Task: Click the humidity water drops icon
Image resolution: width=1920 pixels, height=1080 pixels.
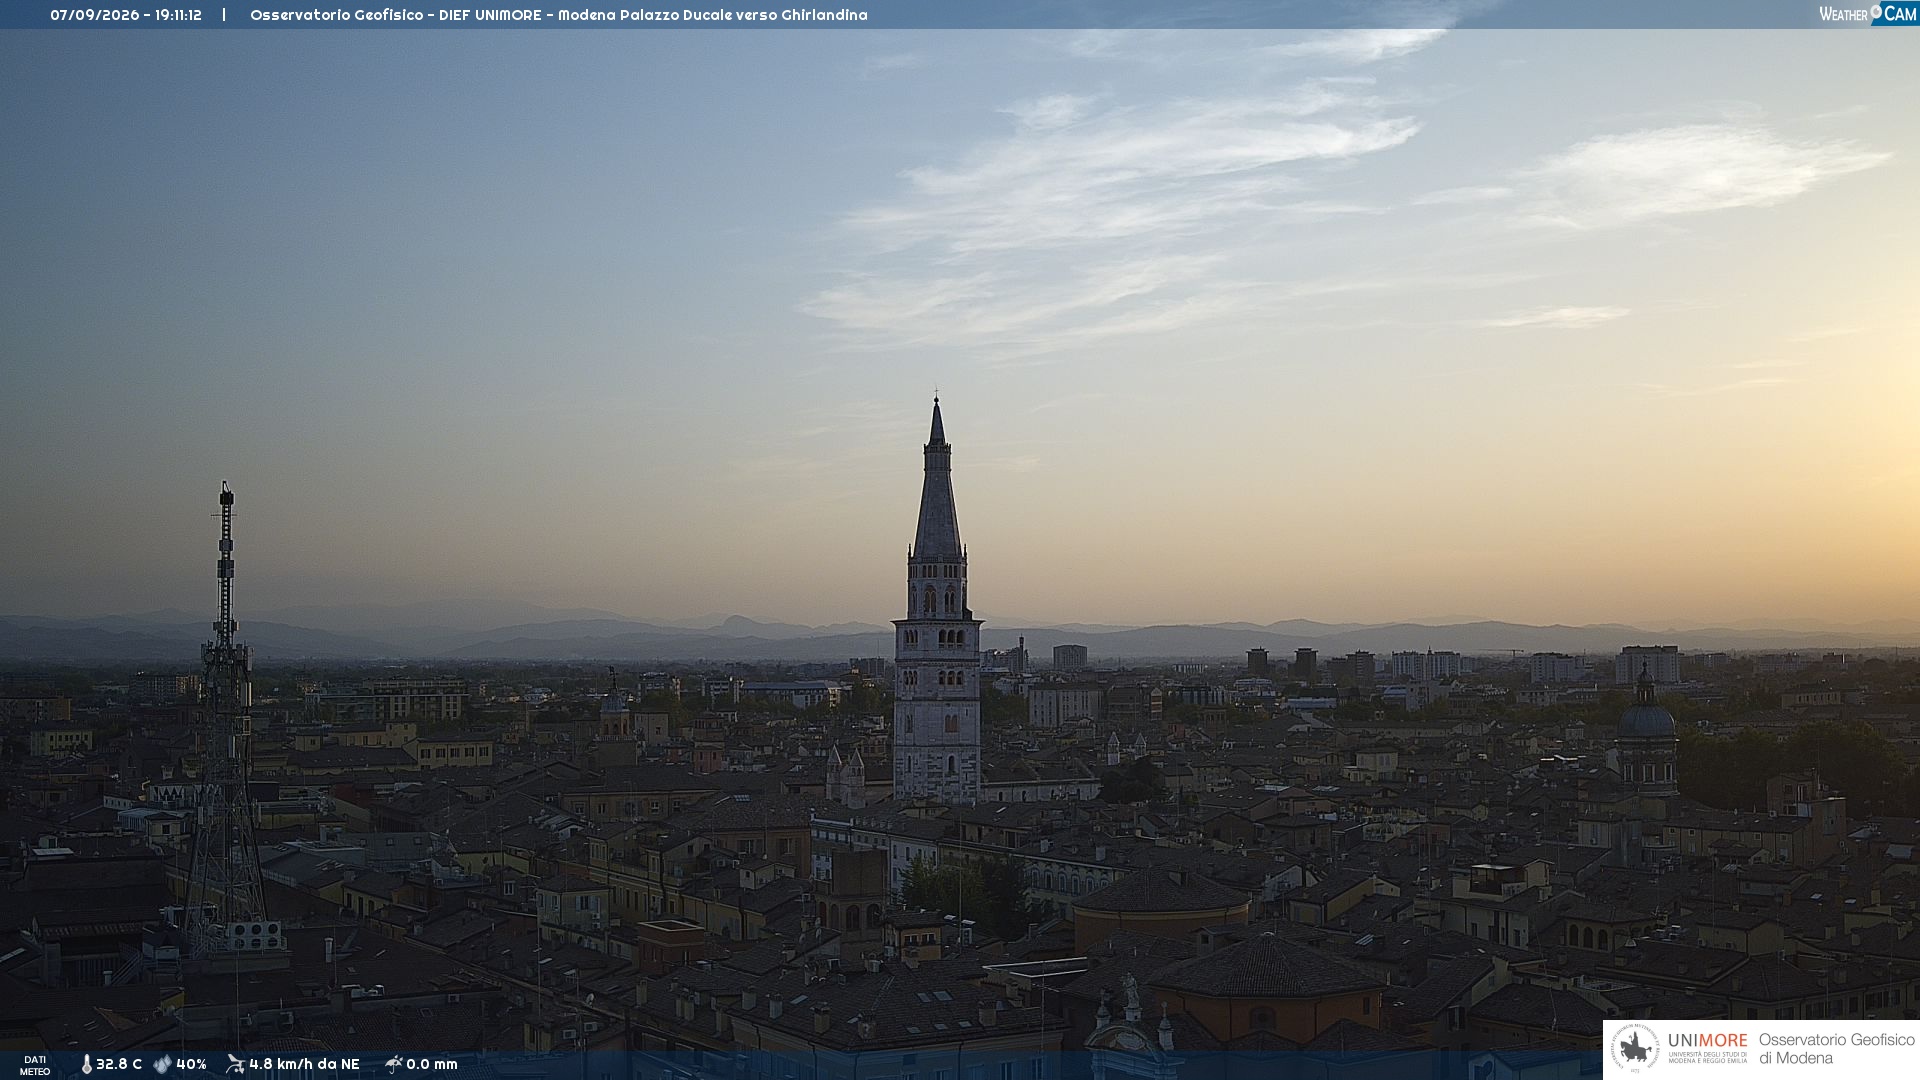Action: tap(162, 1064)
